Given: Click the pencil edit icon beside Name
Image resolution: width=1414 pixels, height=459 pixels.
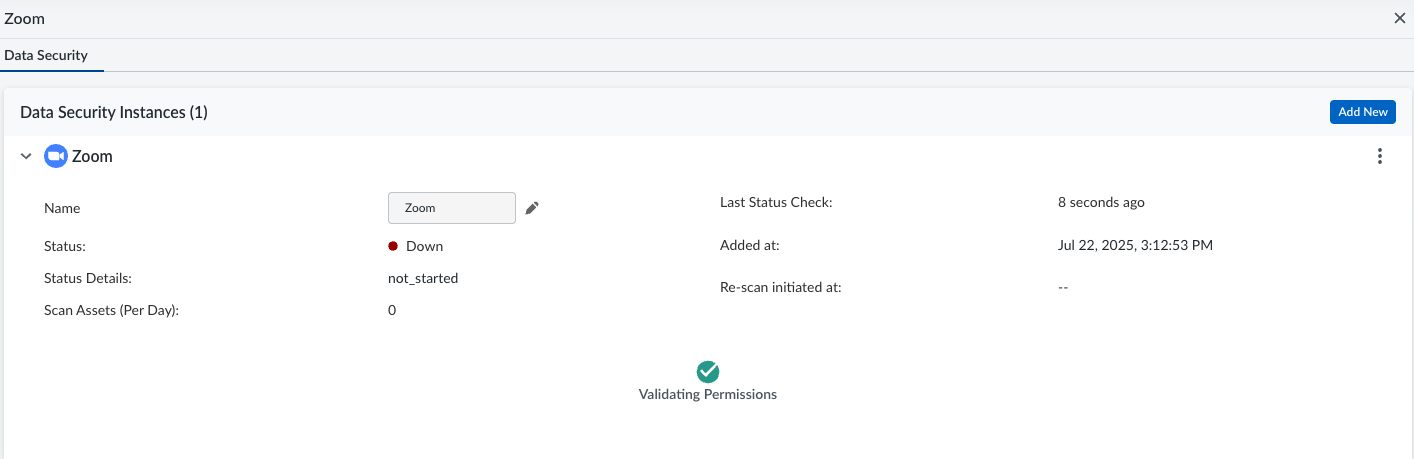Looking at the screenshot, I should [x=532, y=208].
